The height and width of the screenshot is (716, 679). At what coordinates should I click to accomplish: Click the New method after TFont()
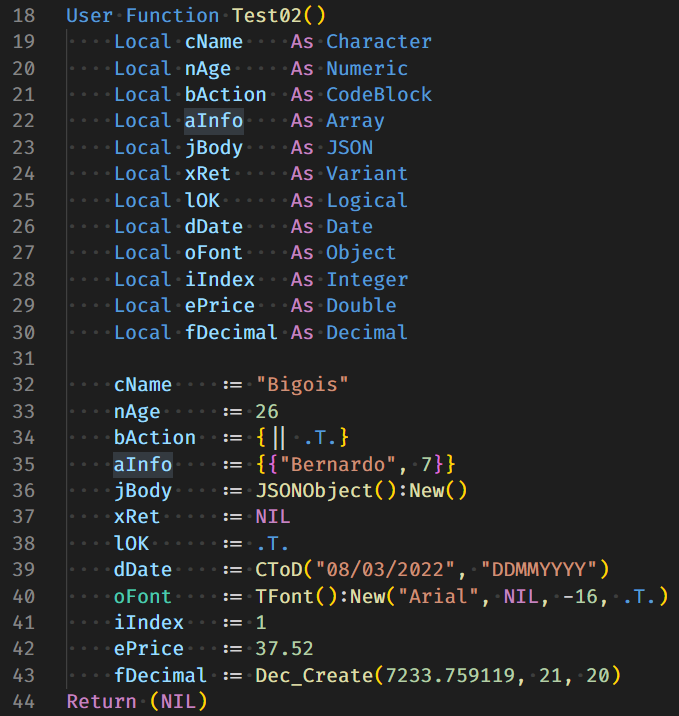[x=368, y=597]
